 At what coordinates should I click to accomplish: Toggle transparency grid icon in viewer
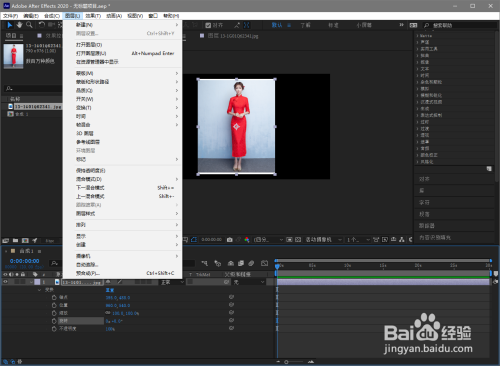tap(298, 240)
